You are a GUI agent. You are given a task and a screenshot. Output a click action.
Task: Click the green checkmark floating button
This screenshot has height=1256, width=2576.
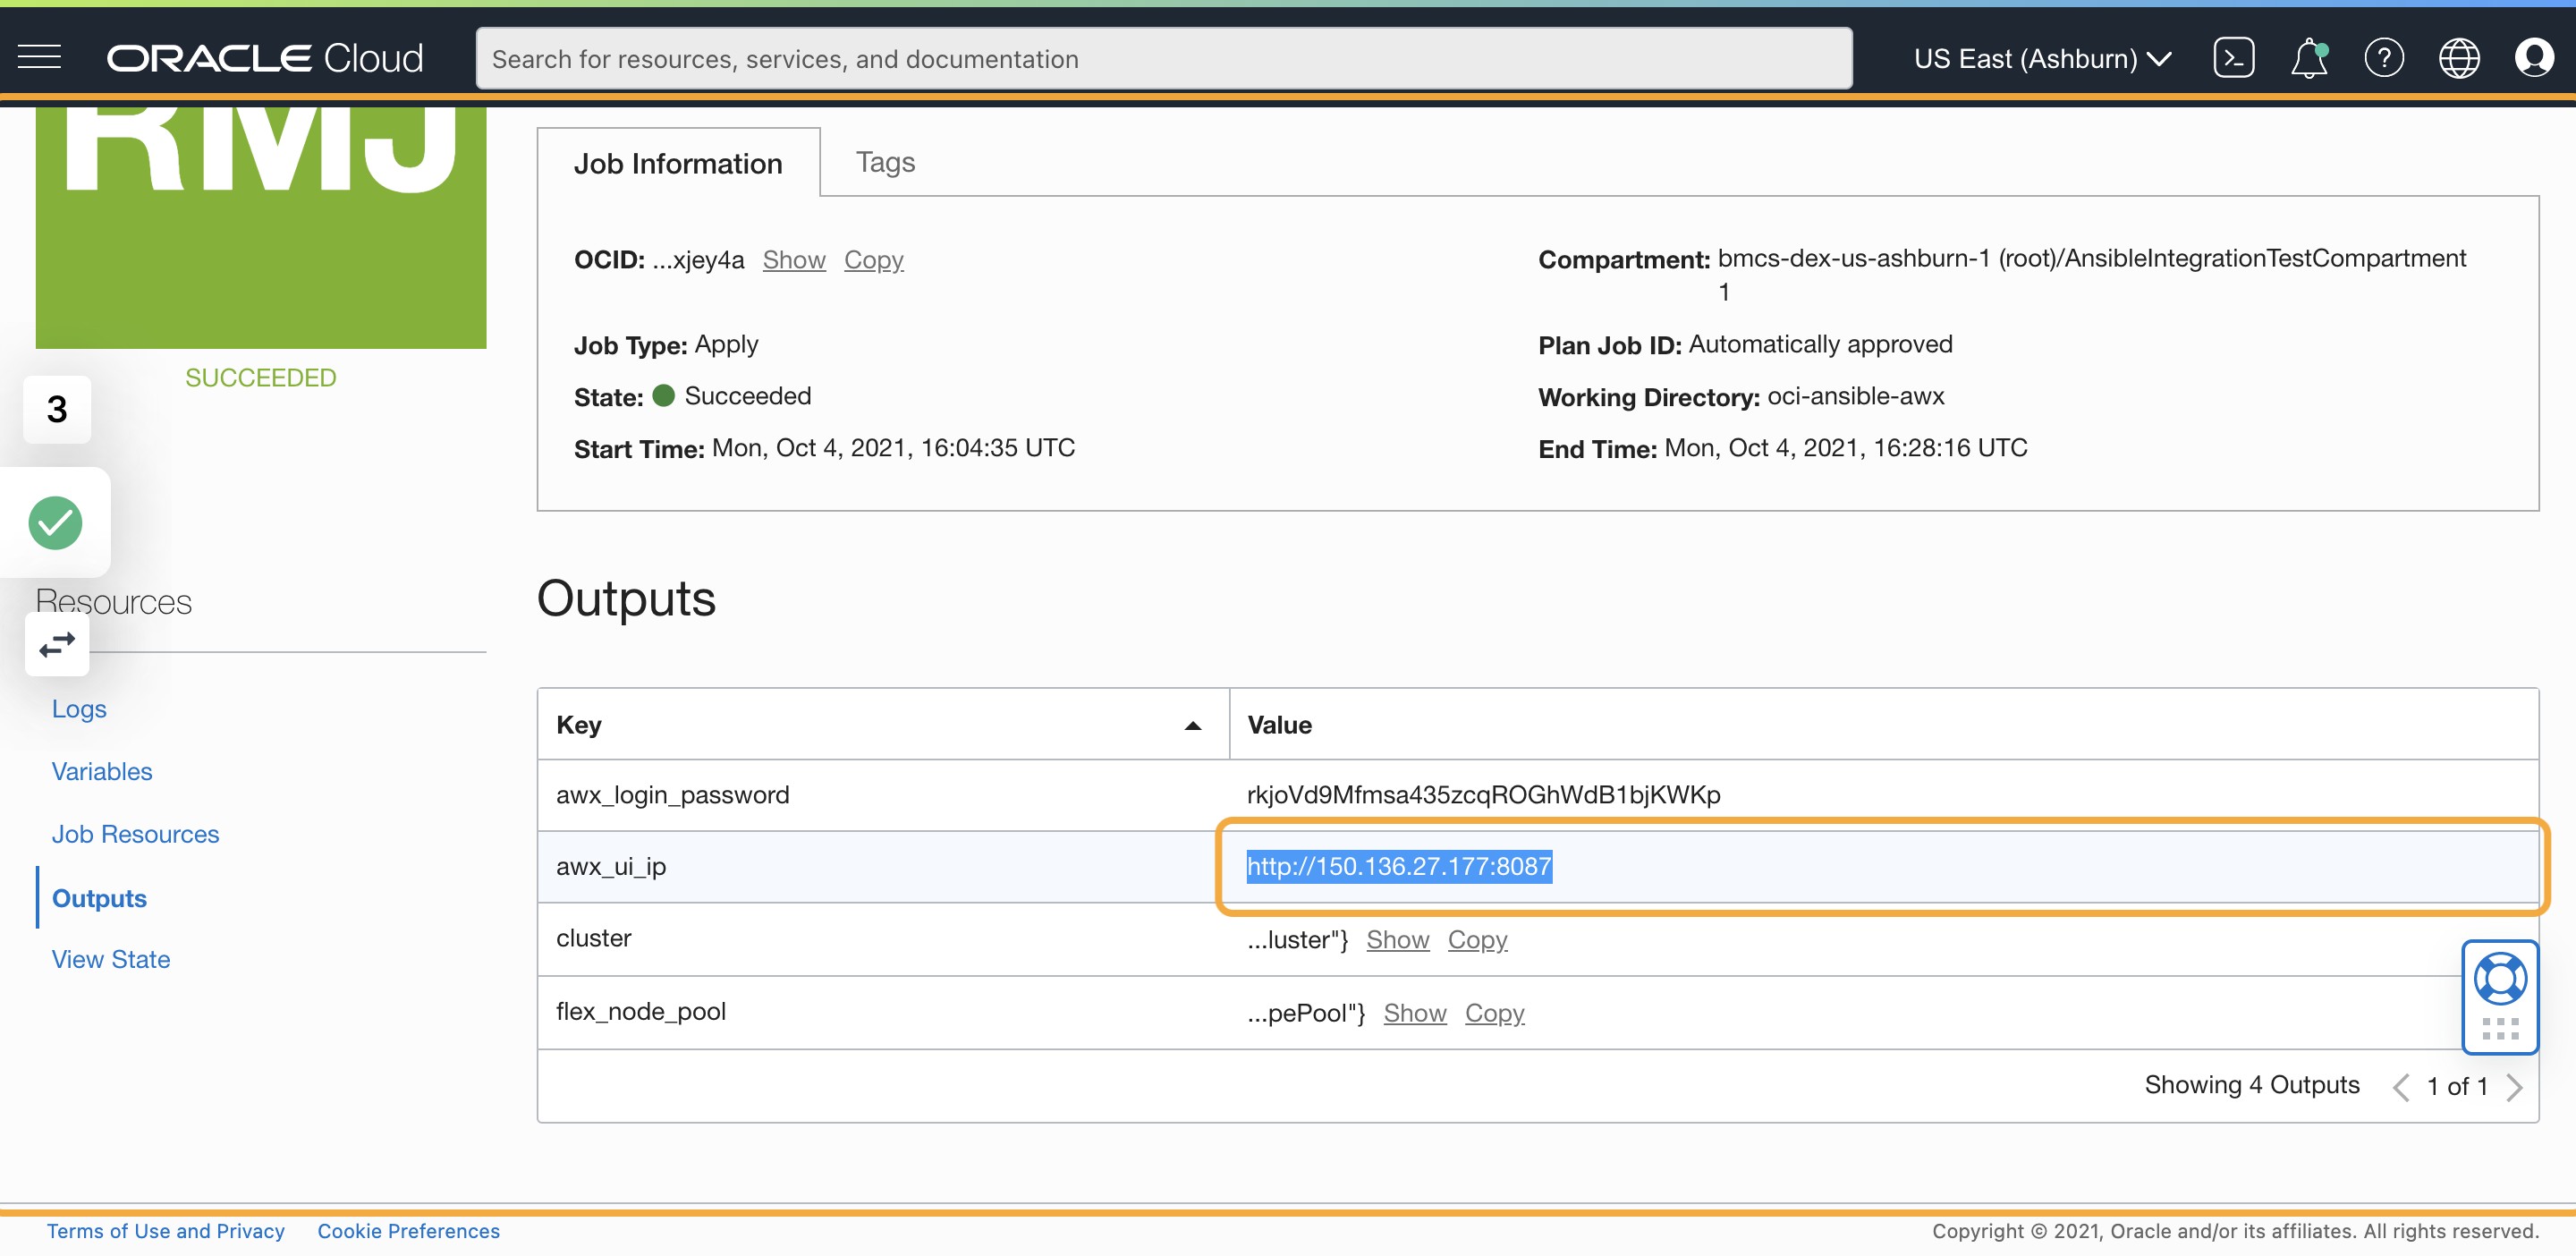(55, 522)
